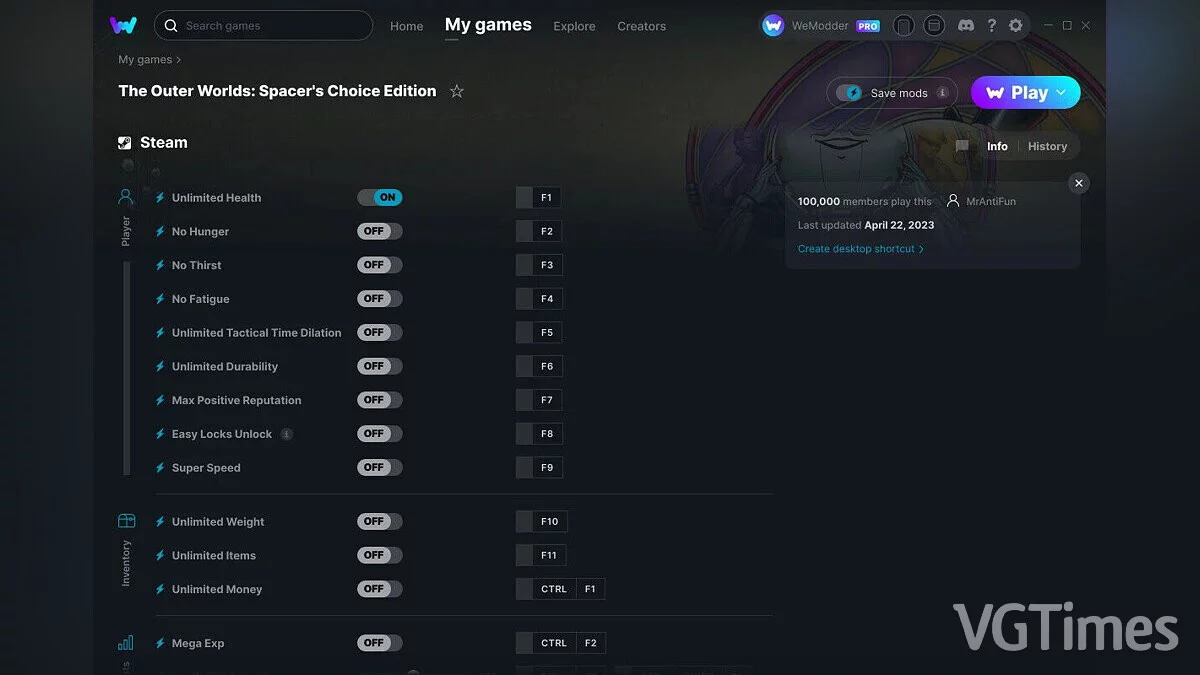This screenshot has width=1200, height=675.
Task: Open the Discord icon in header
Action: click(966, 25)
